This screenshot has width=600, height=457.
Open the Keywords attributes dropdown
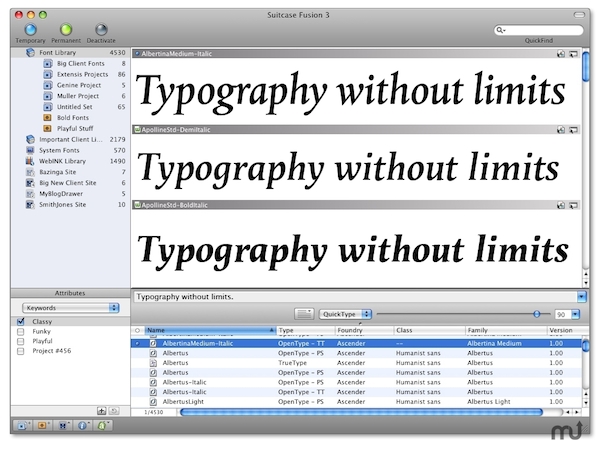pyautogui.click(x=71, y=308)
